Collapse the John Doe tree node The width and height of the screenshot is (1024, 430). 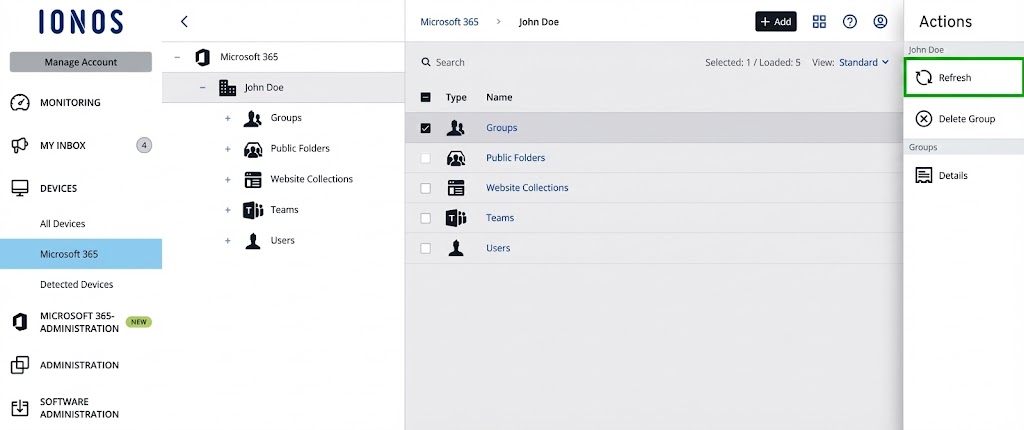[x=202, y=88]
